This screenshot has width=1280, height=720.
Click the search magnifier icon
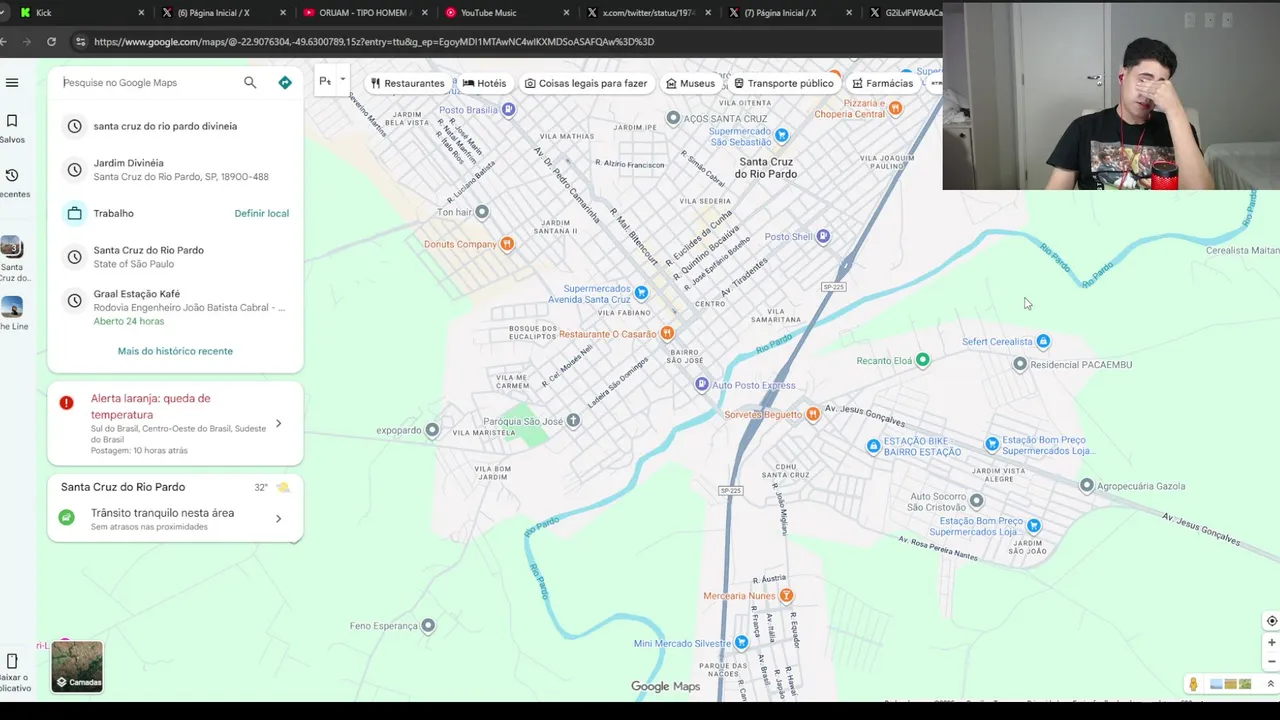point(250,82)
